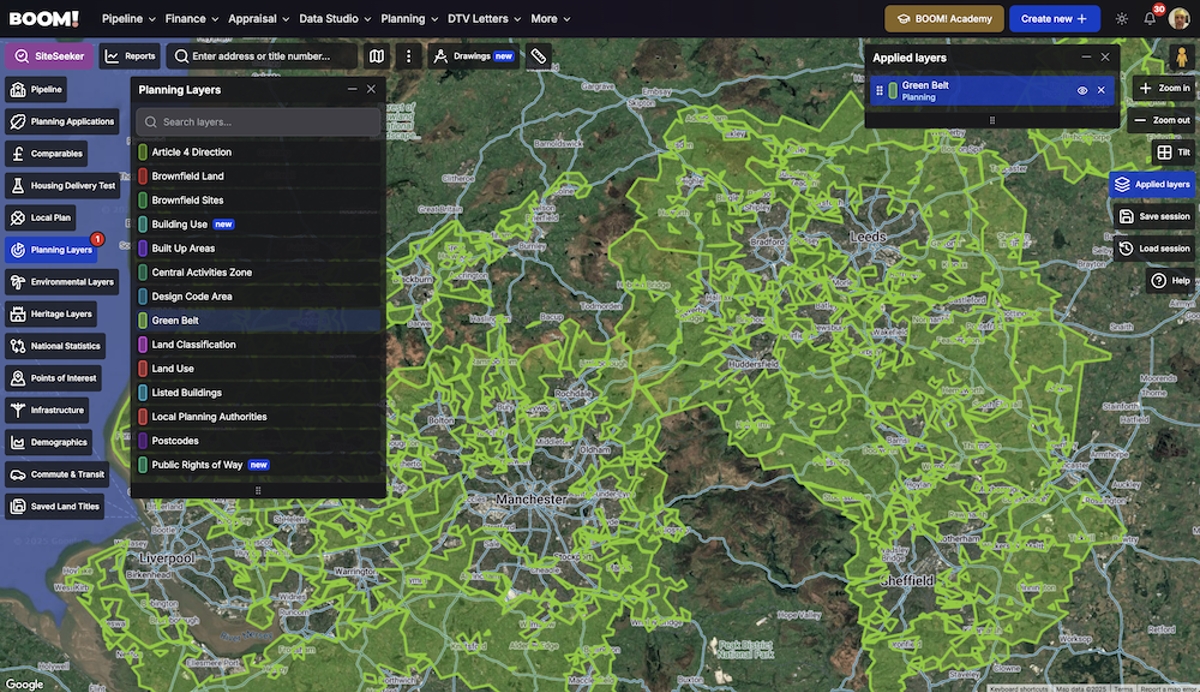The width and height of the screenshot is (1200, 692).
Task: Open the Drawings tool
Action: tap(474, 56)
